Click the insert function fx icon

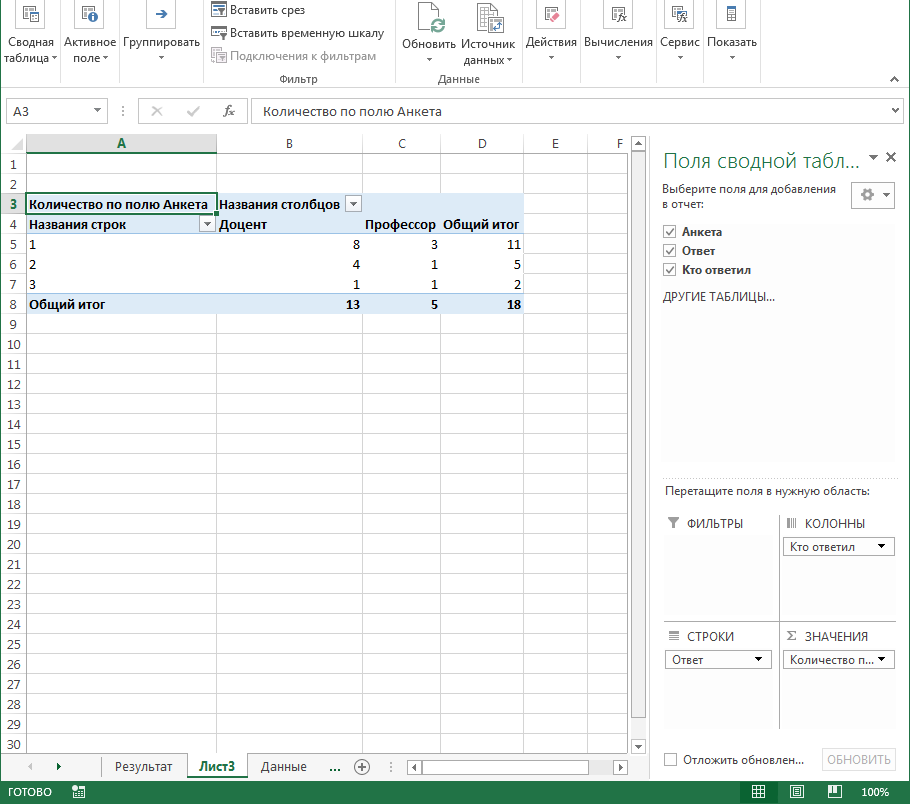click(229, 111)
